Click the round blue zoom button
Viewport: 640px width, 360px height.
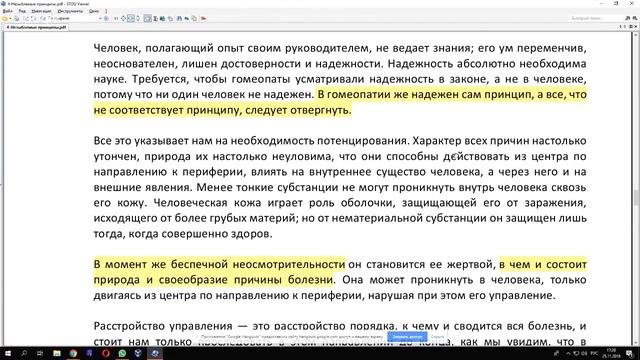tap(106, 18)
